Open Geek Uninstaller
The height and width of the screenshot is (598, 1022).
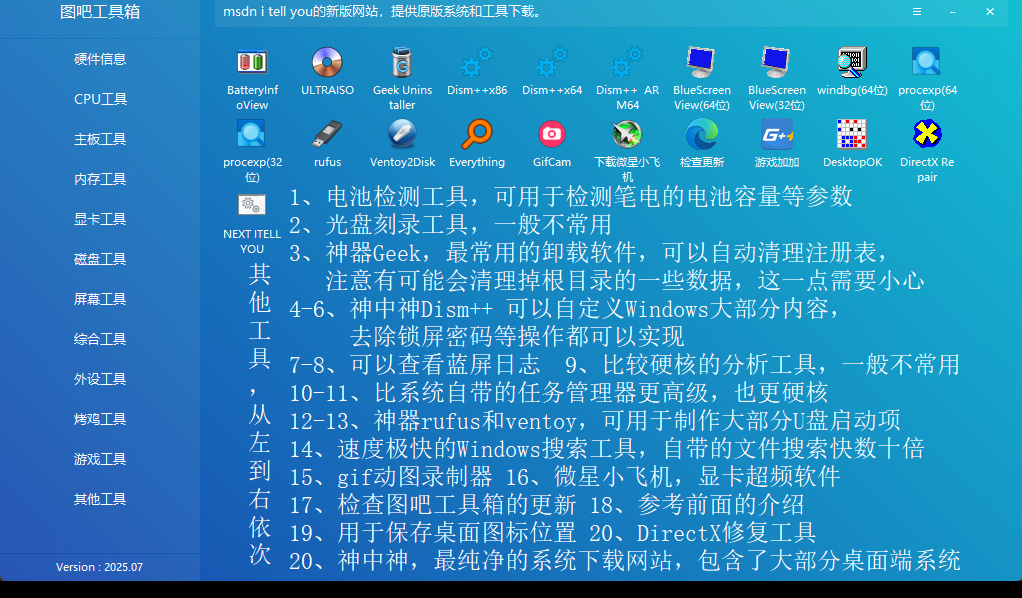click(x=402, y=63)
